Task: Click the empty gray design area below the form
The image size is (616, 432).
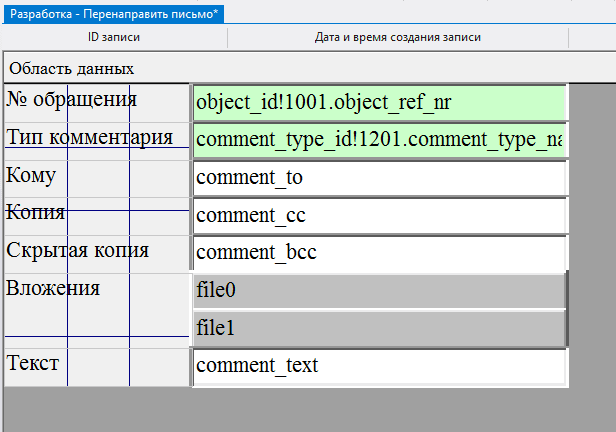Action: coord(300,410)
